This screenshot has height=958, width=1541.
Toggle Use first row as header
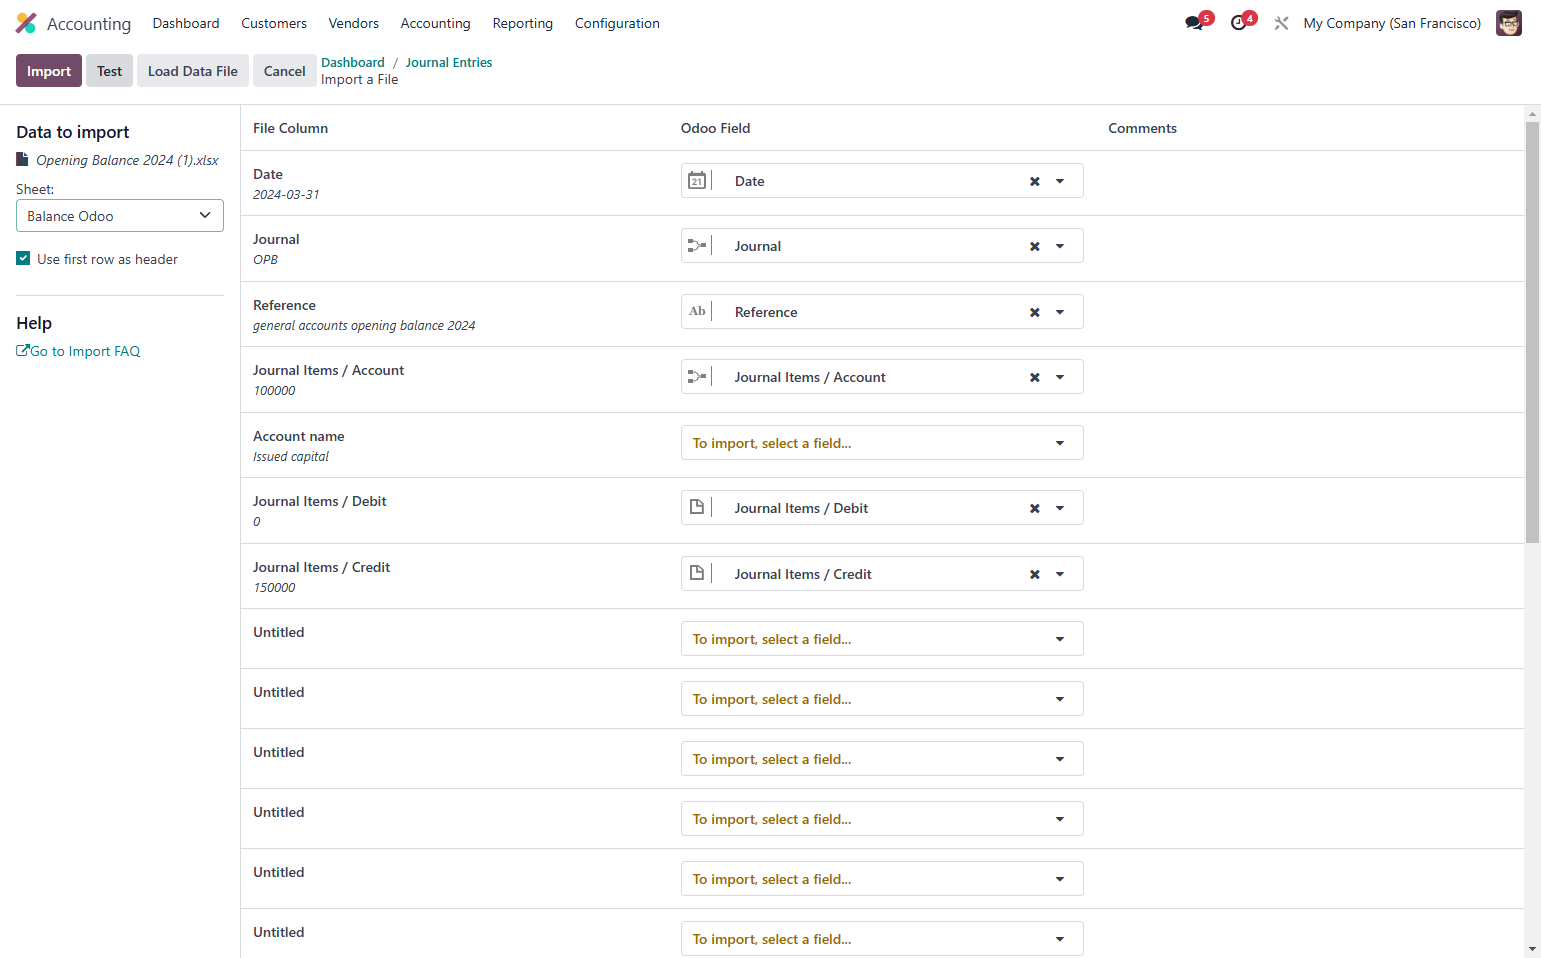click(23, 258)
